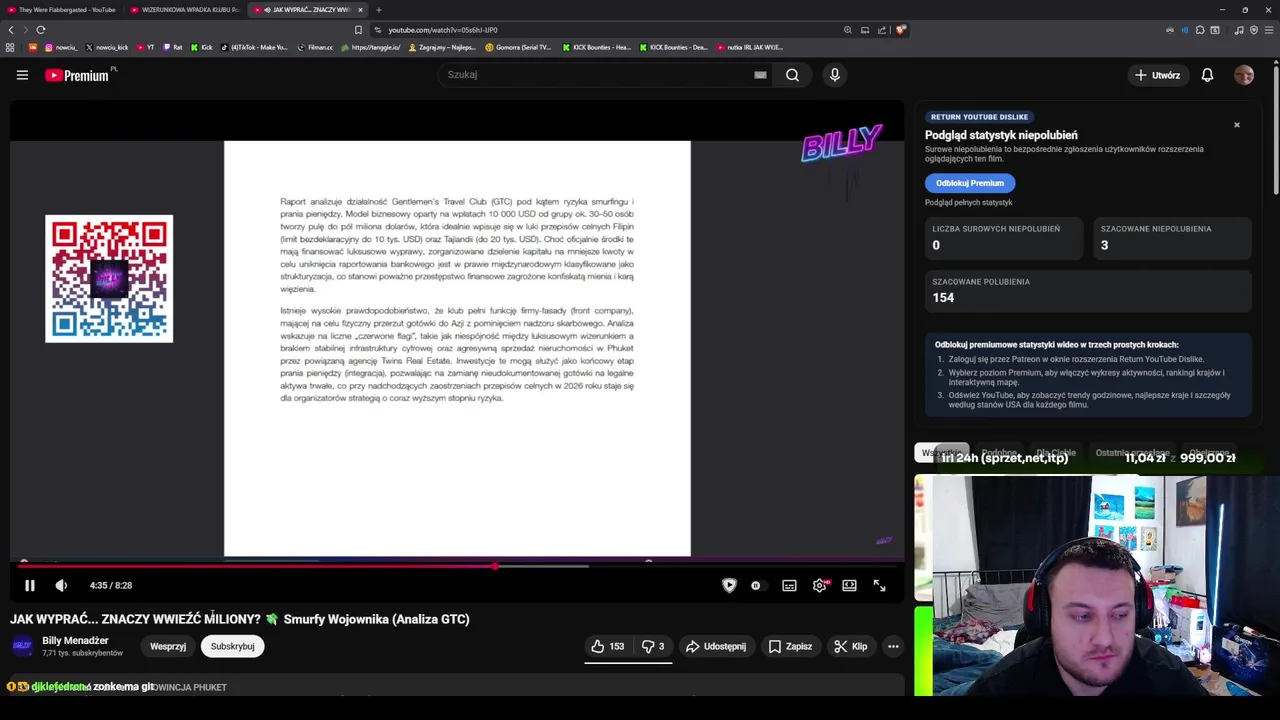Open more actions three-dot menu

[x=893, y=646]
